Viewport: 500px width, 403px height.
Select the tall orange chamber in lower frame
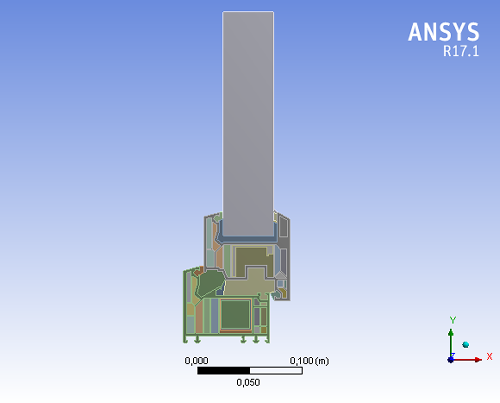(199, 317)
